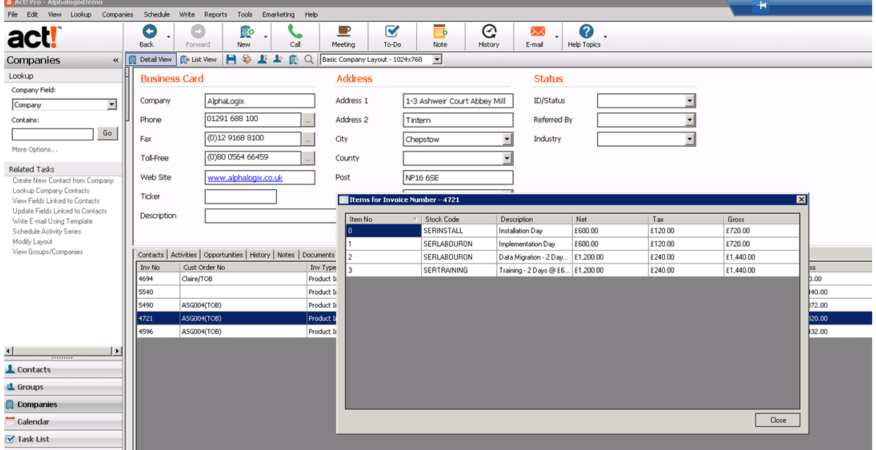This screenshot has width=876, height=450.
Task: Click Create New Contact from Company
Action: (63, 181)
